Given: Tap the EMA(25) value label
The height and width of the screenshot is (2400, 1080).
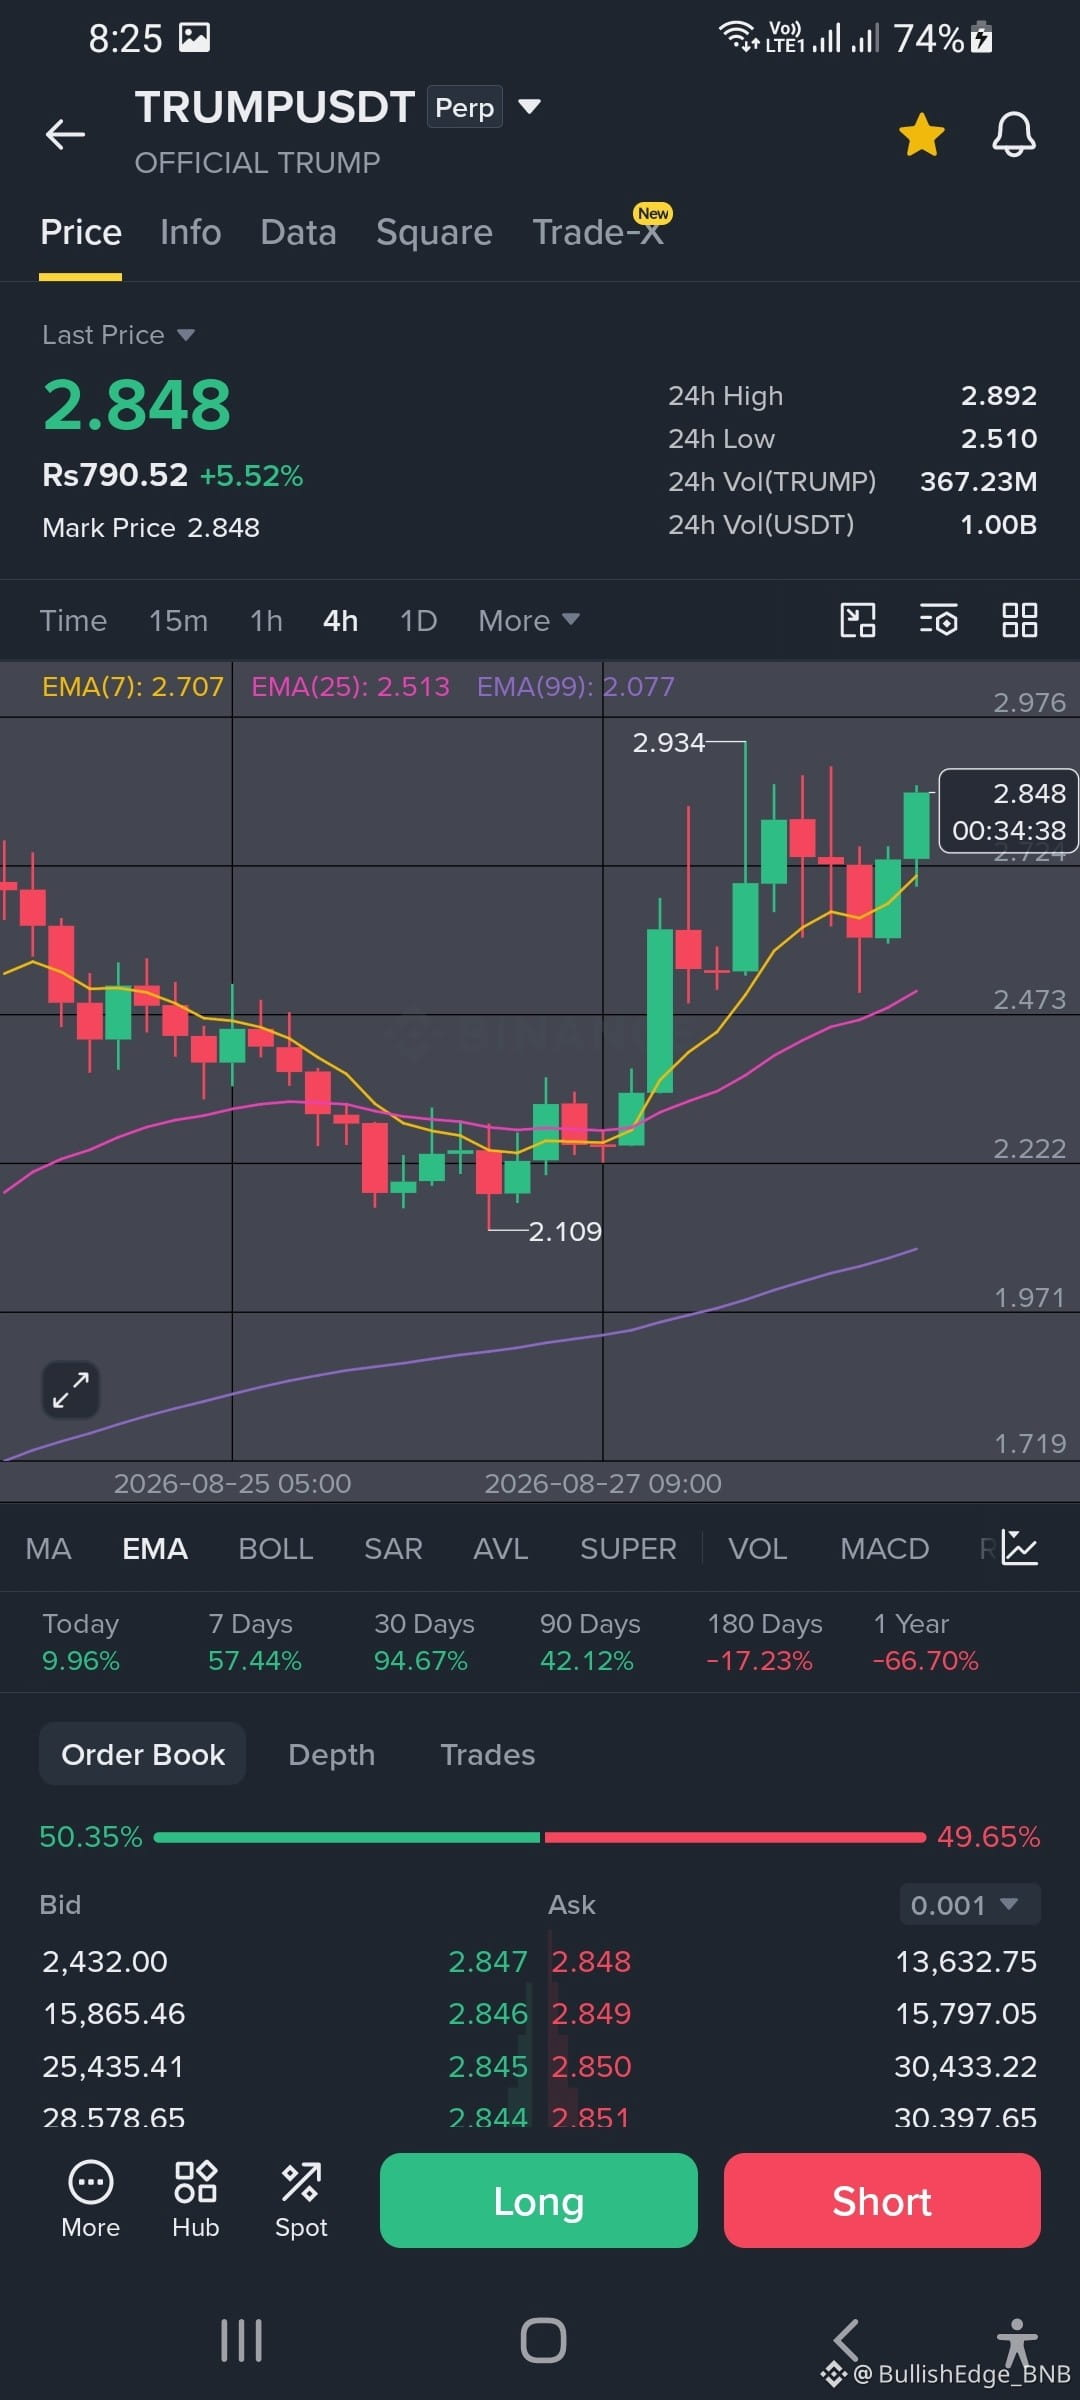Looking at the screenshot, I should pos(350,687).
